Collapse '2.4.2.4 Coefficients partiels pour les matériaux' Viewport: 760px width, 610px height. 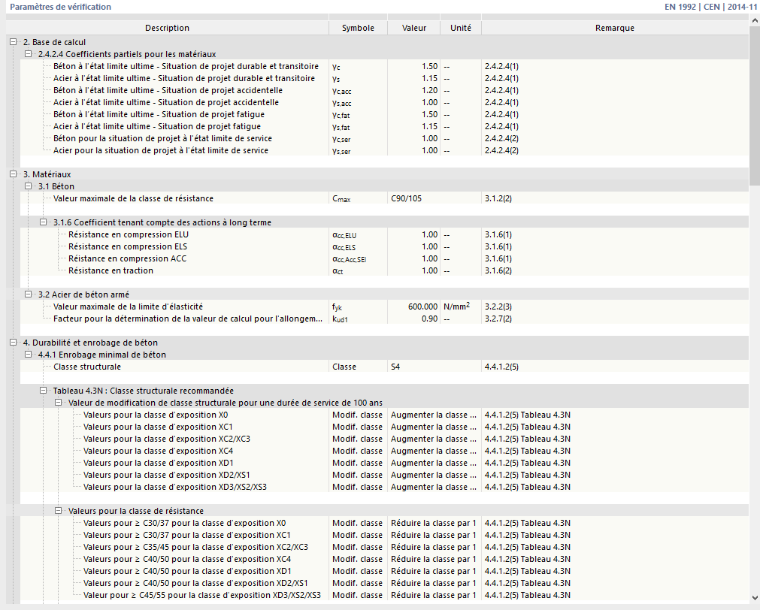point(29,54)
